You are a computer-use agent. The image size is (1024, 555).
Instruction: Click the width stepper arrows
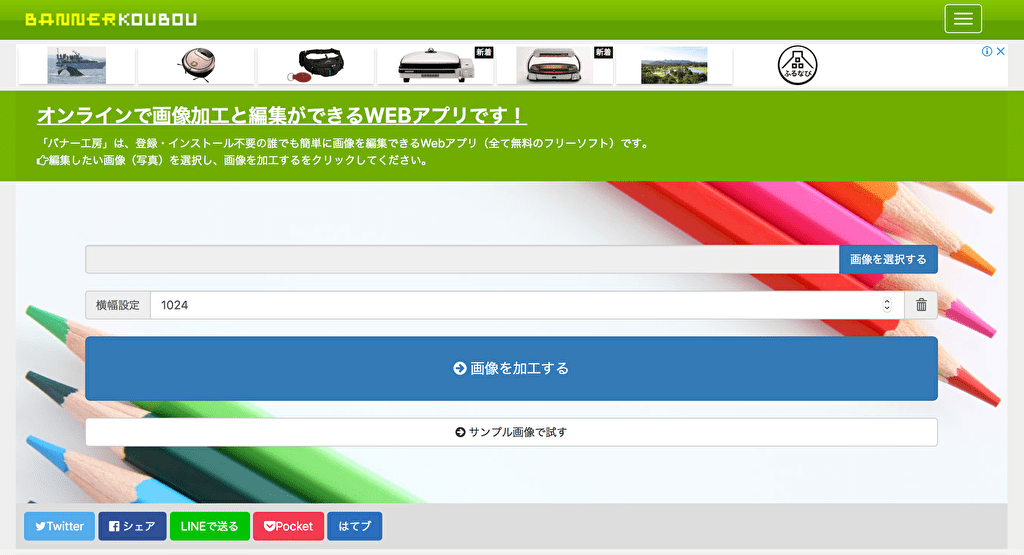point(887,305)
